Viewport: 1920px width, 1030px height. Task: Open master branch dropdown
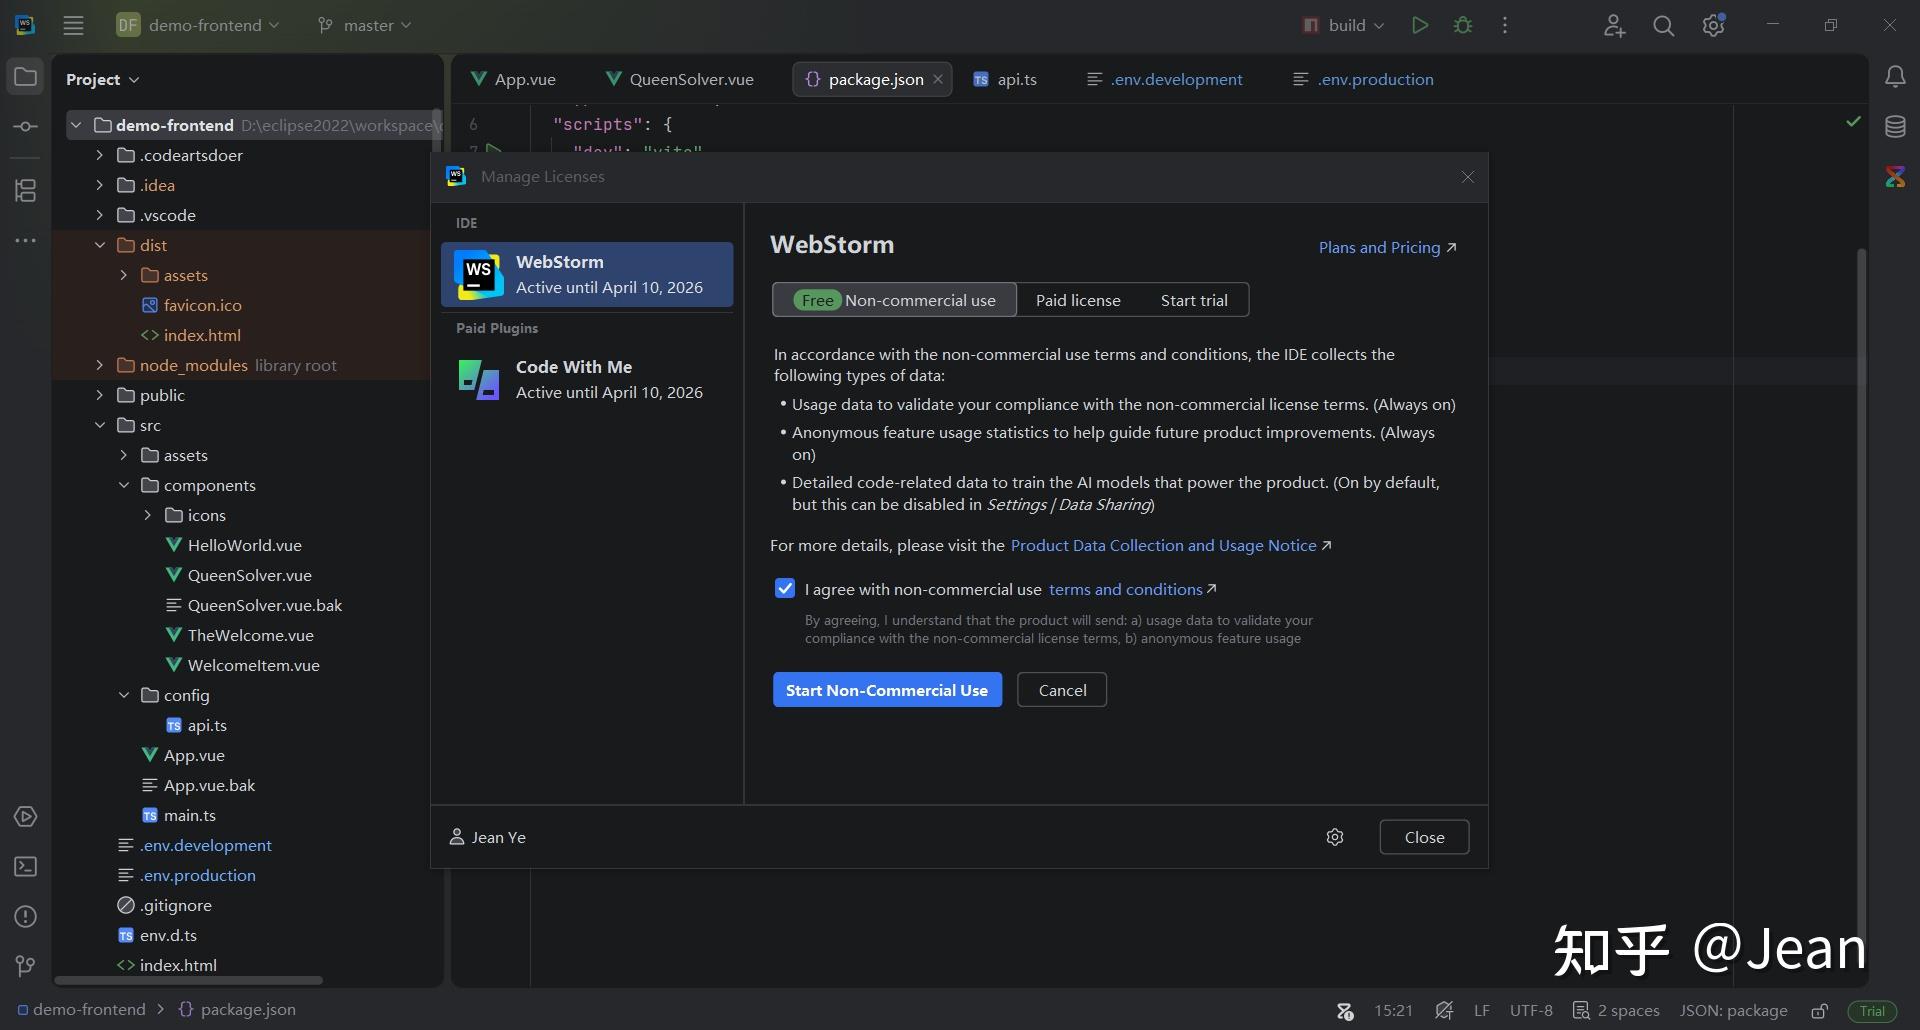click(364, 25)
